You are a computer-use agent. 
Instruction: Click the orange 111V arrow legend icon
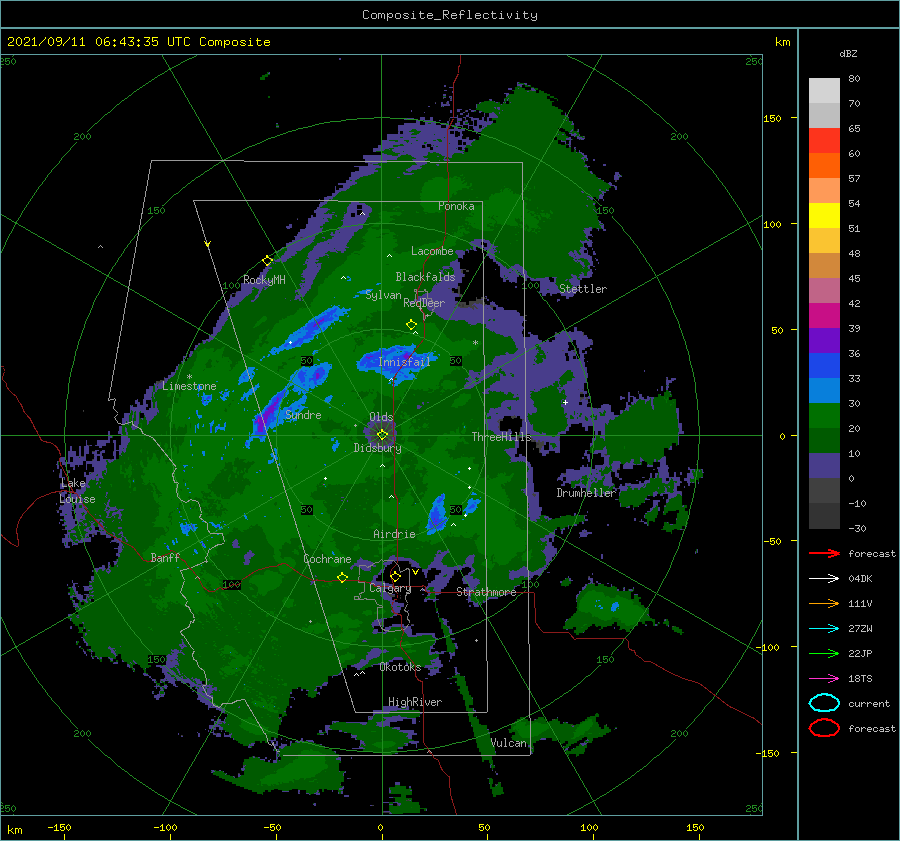coord(824,603)
